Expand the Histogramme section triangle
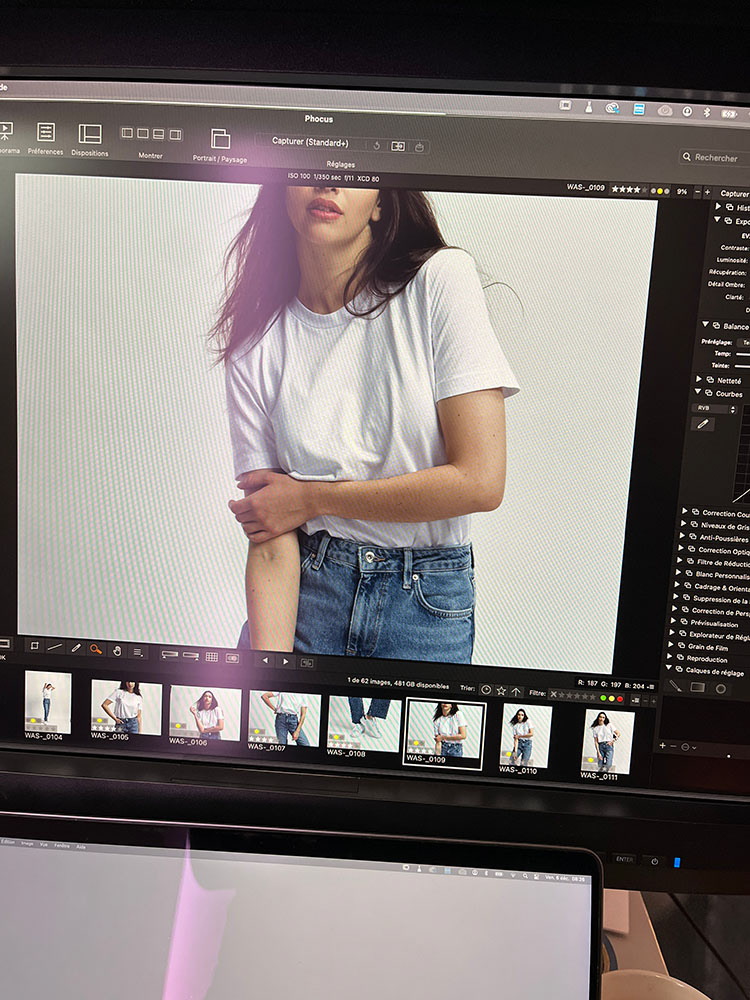 pyautogui.click(x=718, y=206)
